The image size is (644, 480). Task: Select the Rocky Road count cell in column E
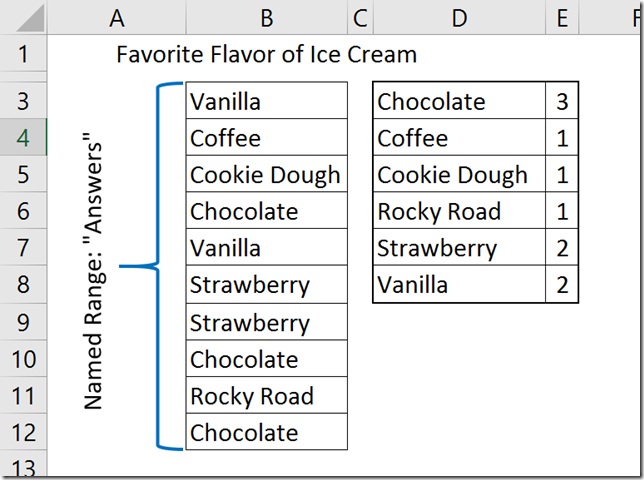pyautogui.click(x=562, y=212)
